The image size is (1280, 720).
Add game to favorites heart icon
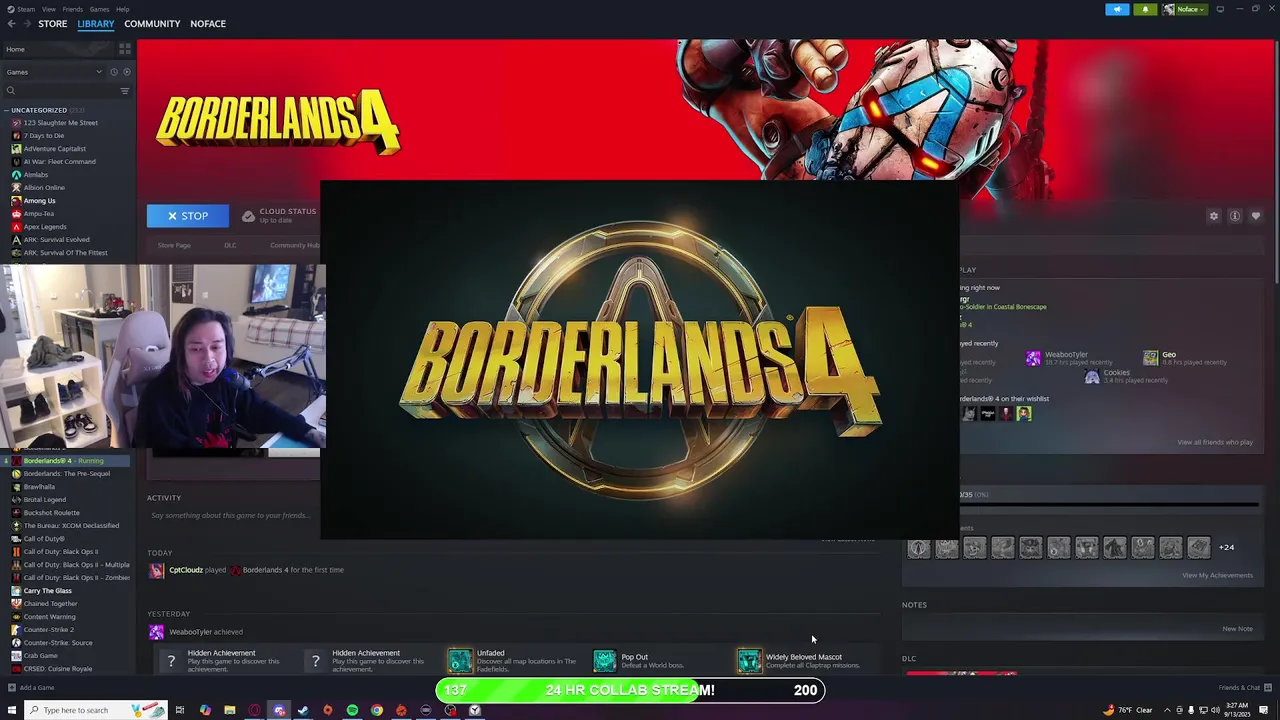coord(1256,216)
